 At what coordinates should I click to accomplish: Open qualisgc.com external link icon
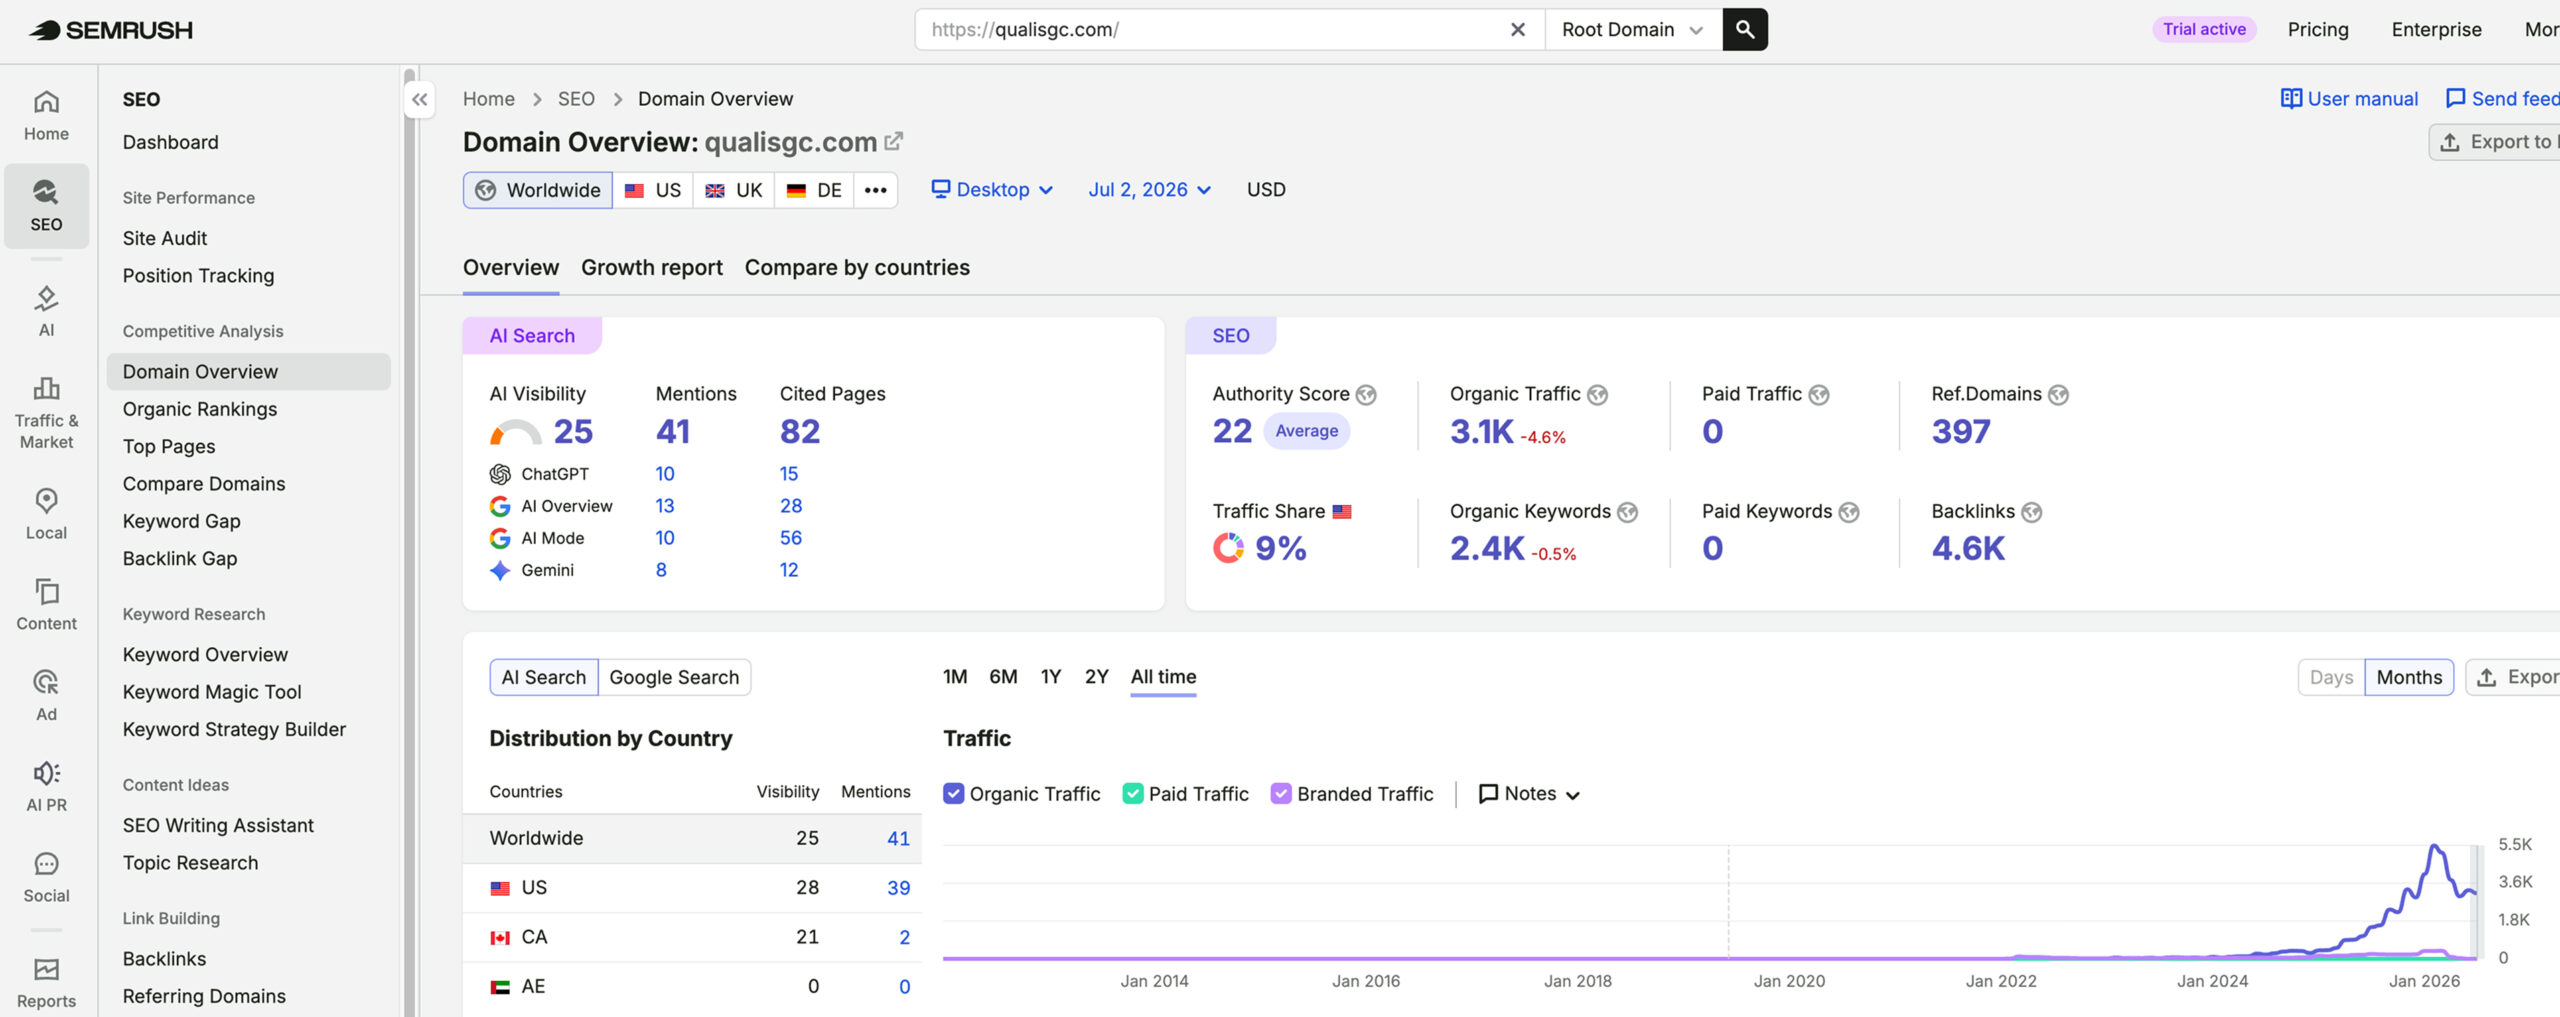click(x=894, y=142)
